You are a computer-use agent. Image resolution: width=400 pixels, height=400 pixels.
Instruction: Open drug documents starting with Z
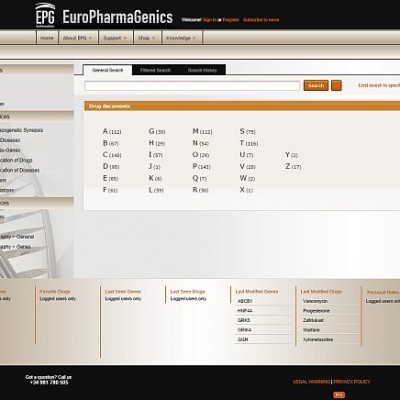tap(293, 166)
